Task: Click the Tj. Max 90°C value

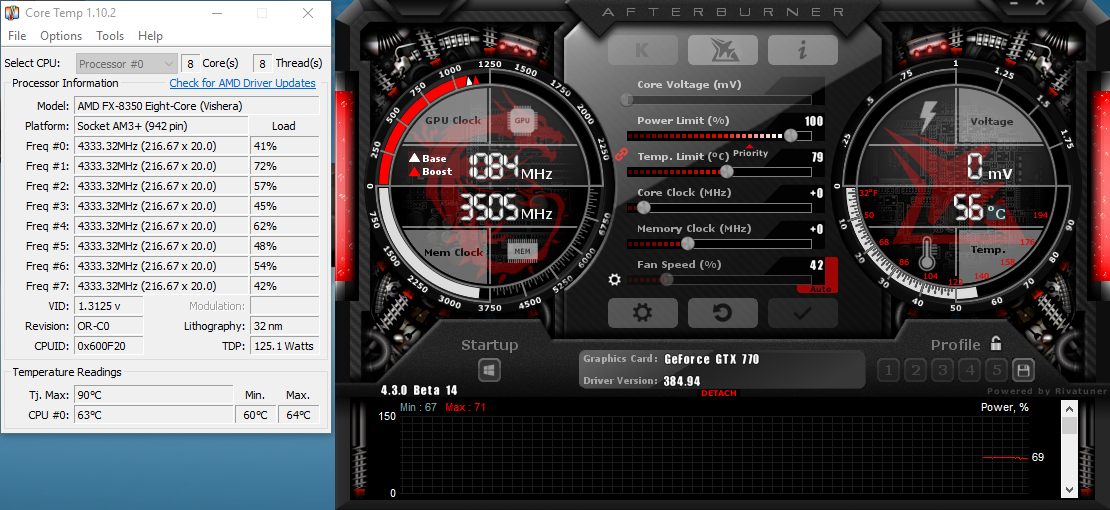Action: point(154,395)
